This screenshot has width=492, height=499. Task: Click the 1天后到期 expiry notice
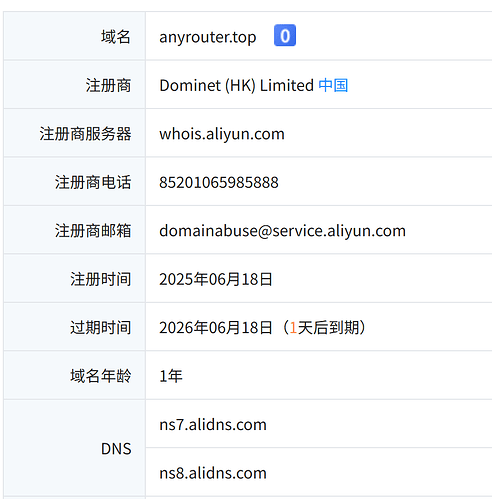coord(325,328)
